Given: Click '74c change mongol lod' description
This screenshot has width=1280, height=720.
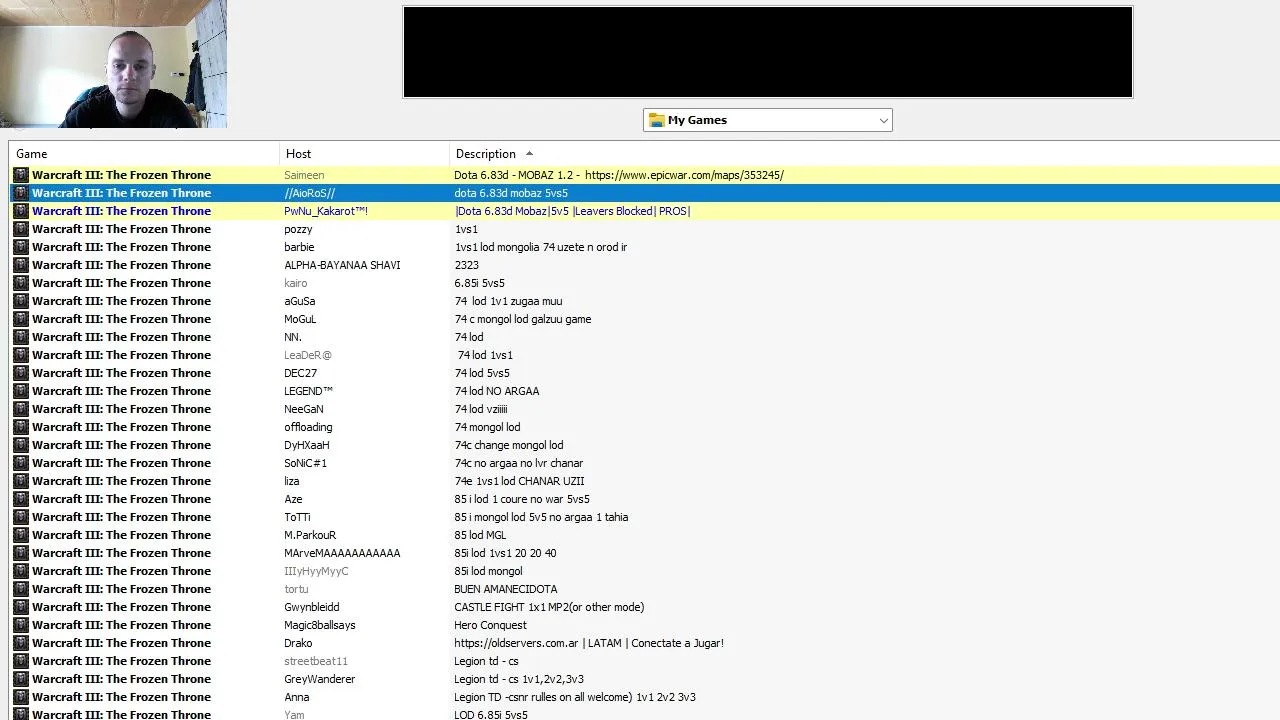Looking at the screenshot, I should 508,445.
